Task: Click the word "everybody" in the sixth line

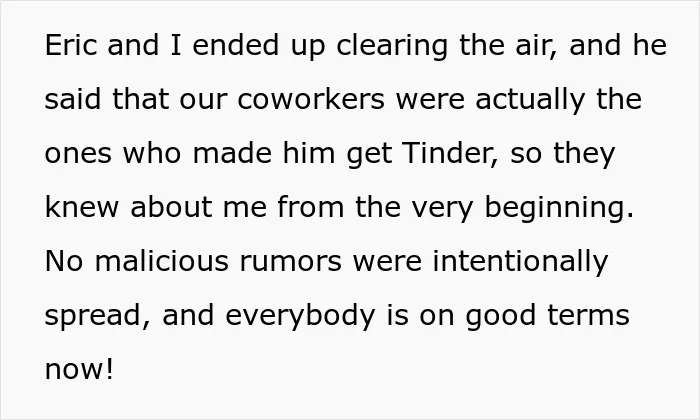Action: pos(300,316)
